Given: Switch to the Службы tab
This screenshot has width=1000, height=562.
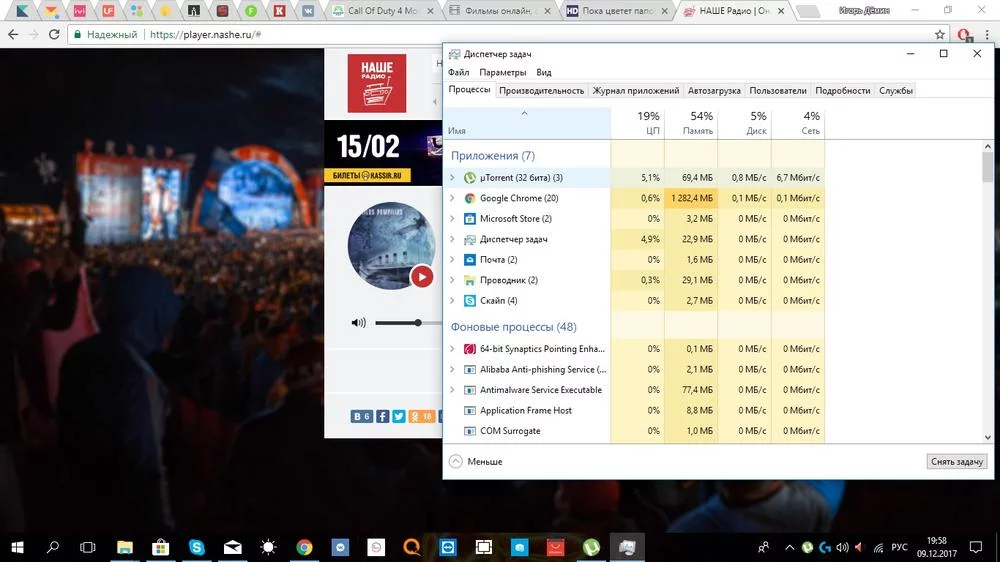Looking at the screenshot, I should [x=896, y=91].
